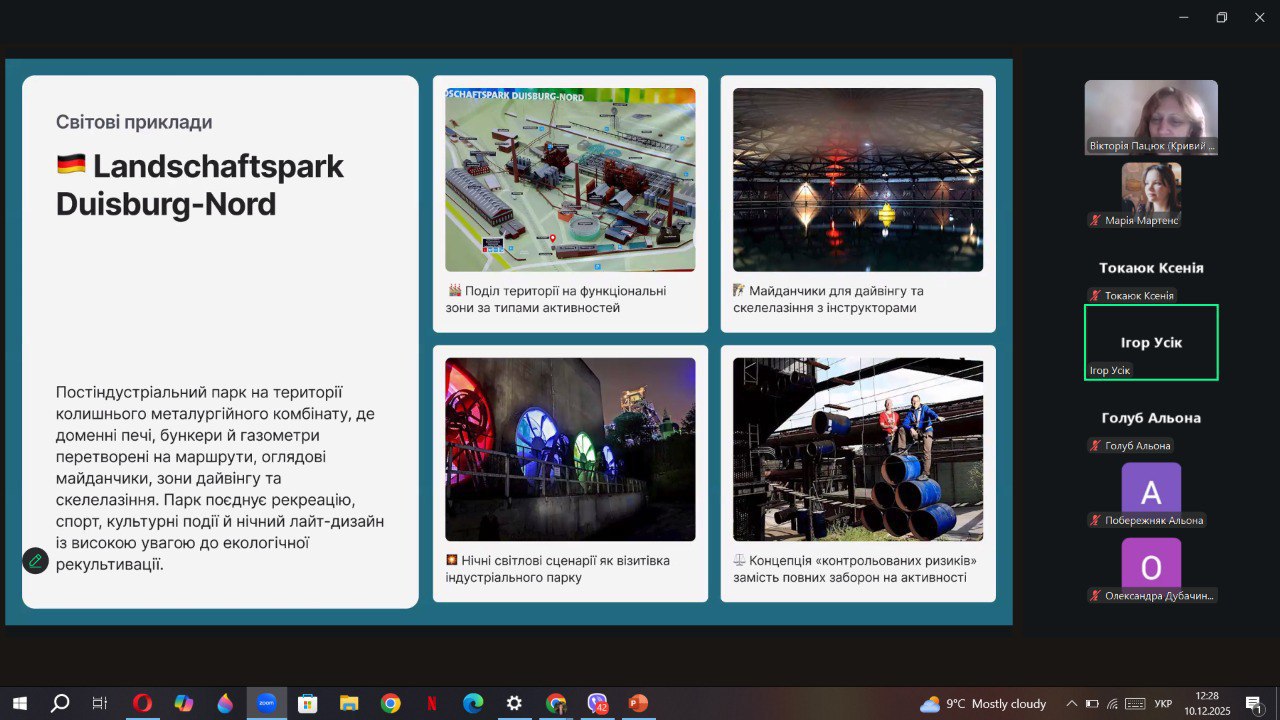
Task: Open the notification center with 1 alert
Action: (x=1253, y=703)
